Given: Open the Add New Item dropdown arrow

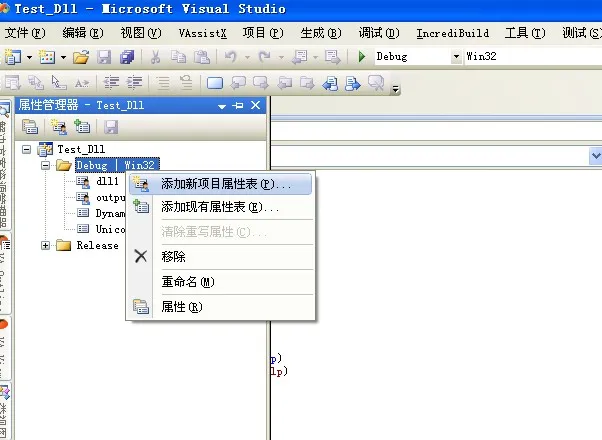Looking at the screenshot, I should (63, 58).
